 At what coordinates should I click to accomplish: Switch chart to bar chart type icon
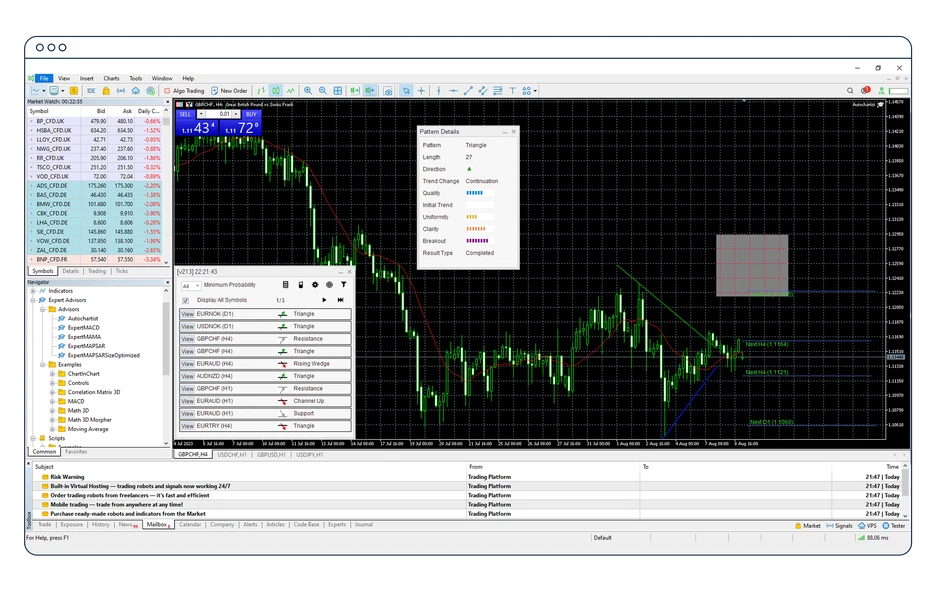261,91
